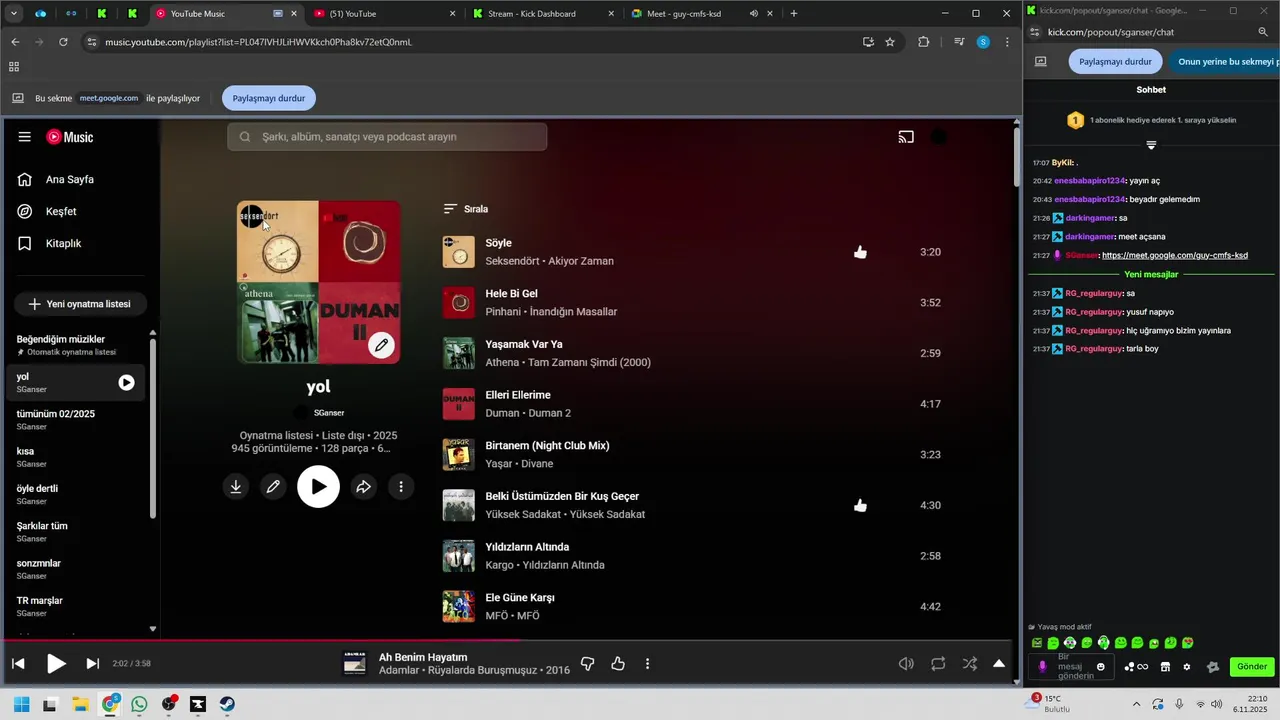Viewport: 1280px width, 720px height.
Task: Skip to previous track
Action: 18,663
